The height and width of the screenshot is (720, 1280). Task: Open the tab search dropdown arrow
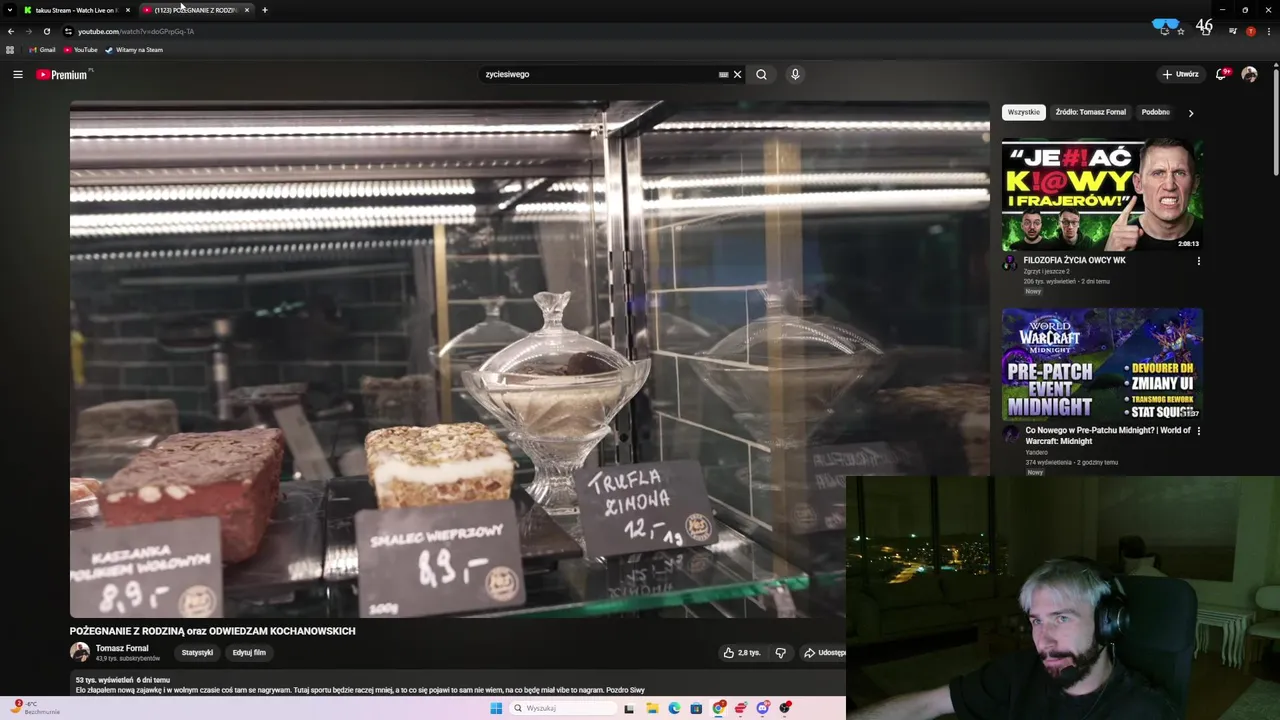pos(11,10)
